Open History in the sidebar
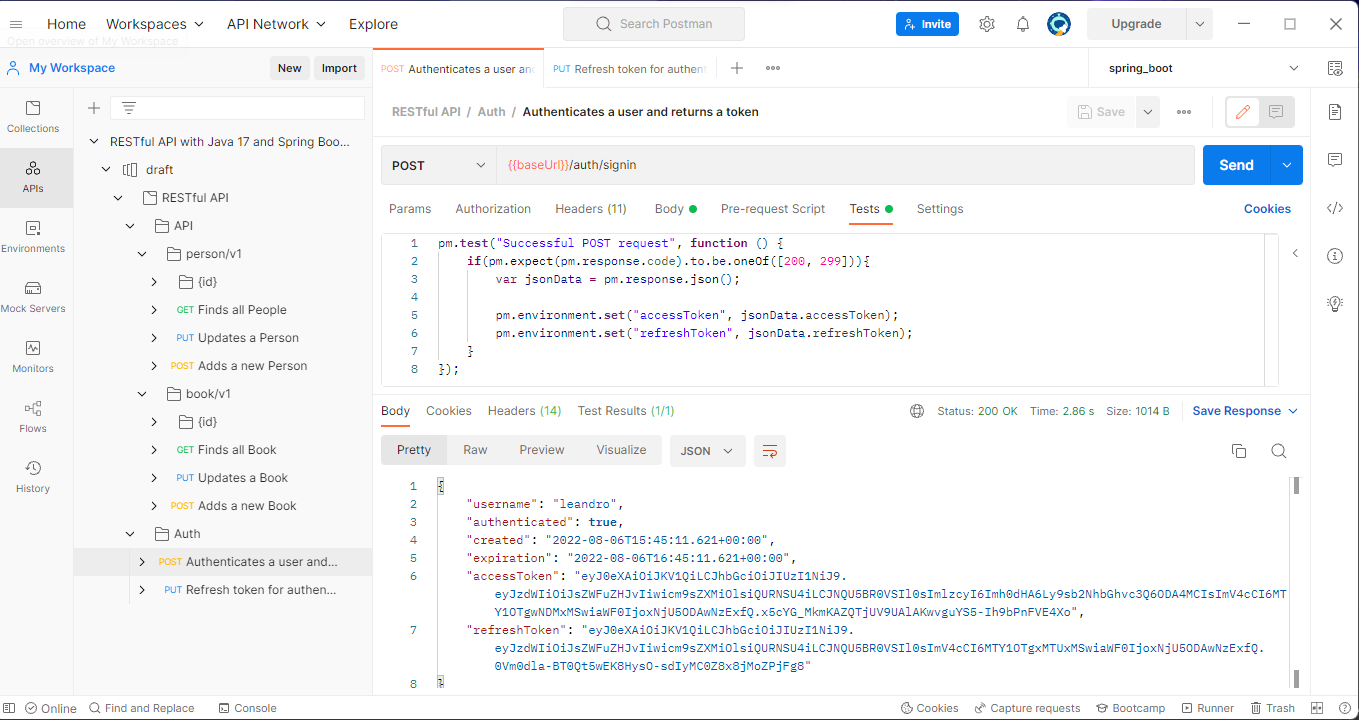The image size is (1359, 720). pyautogui.click(x=33, y=477)
